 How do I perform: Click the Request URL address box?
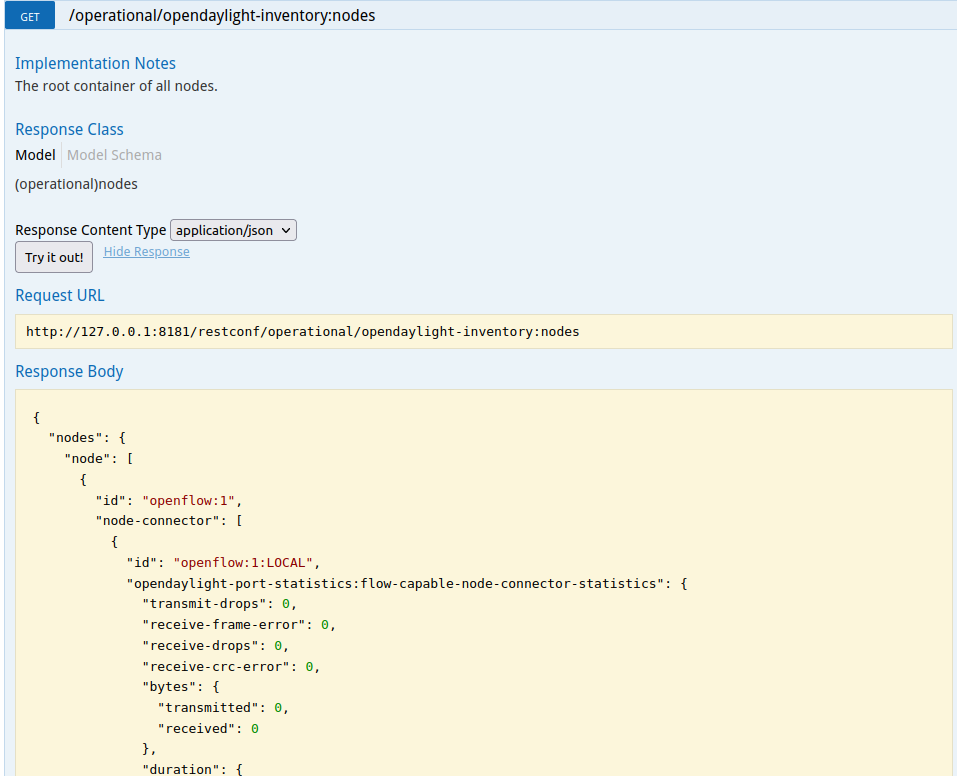(x=484, y=331)
